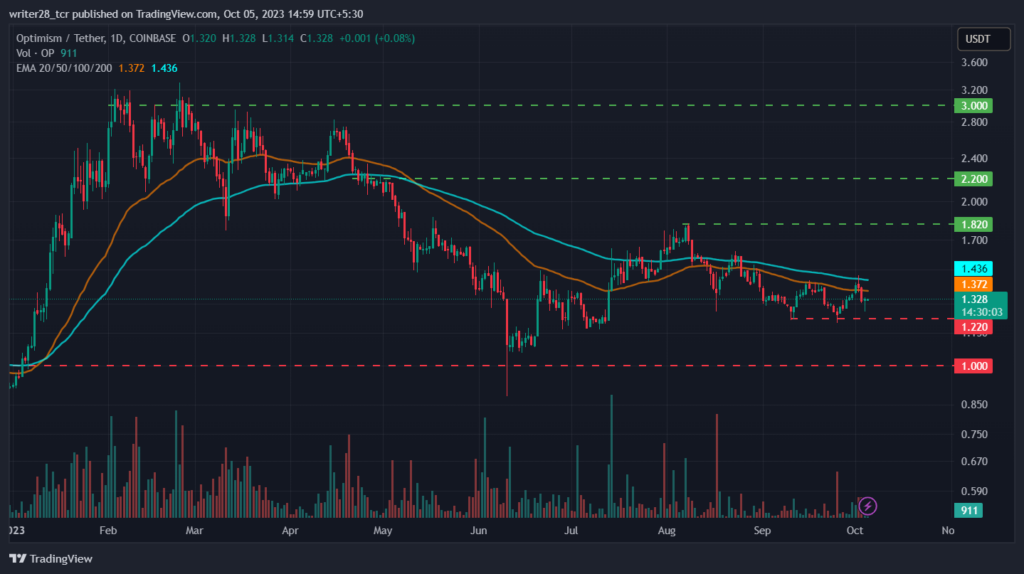Click the Aug label on time axis
Image resolution: width=1024 pixels, height=574 pixels.
point(667,530)
